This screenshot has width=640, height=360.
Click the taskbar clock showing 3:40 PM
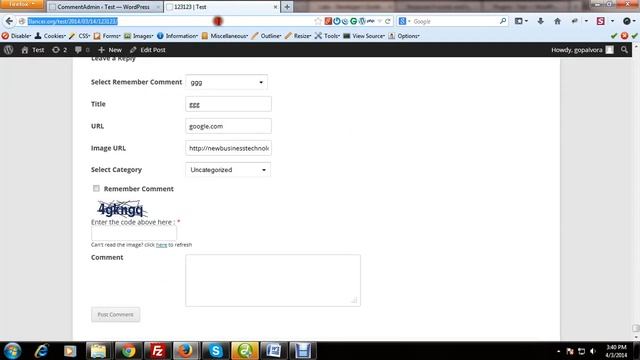(x=616, y=351)
